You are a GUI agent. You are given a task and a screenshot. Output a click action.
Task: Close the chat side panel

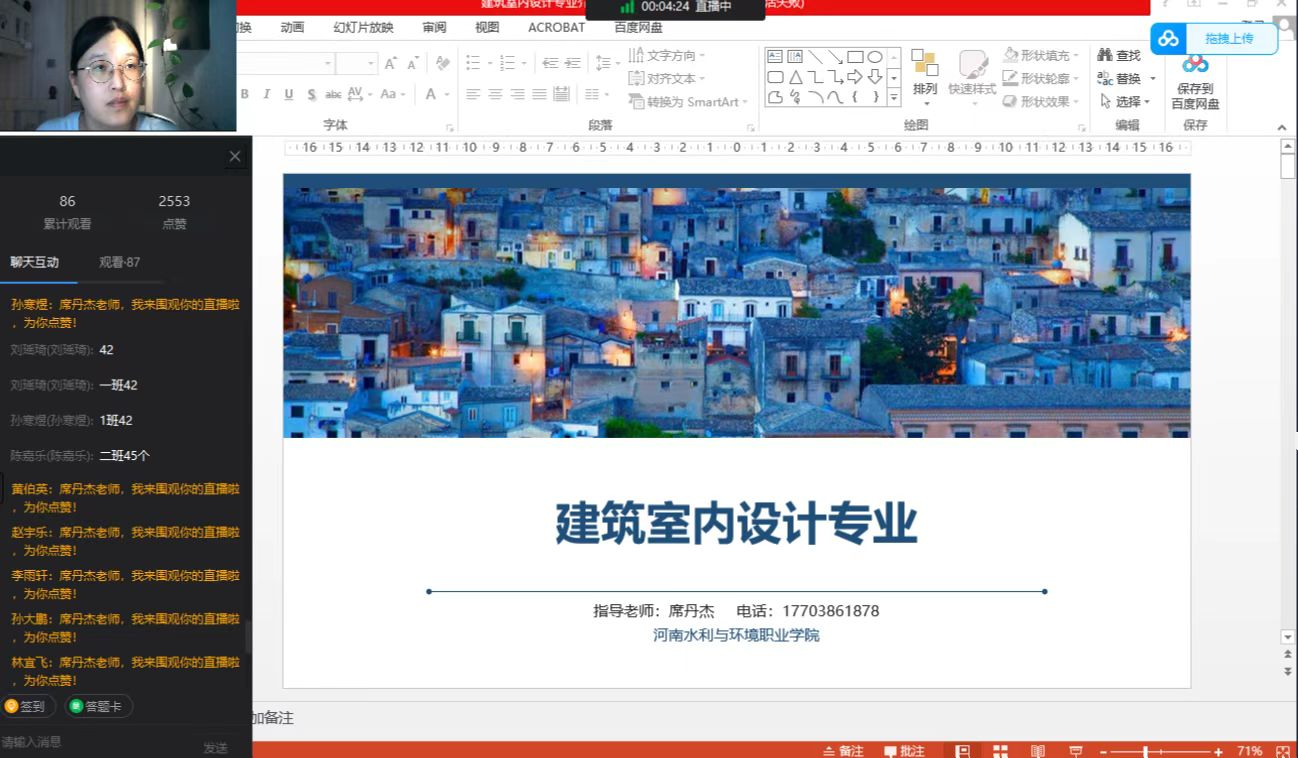tap(235, 156)
